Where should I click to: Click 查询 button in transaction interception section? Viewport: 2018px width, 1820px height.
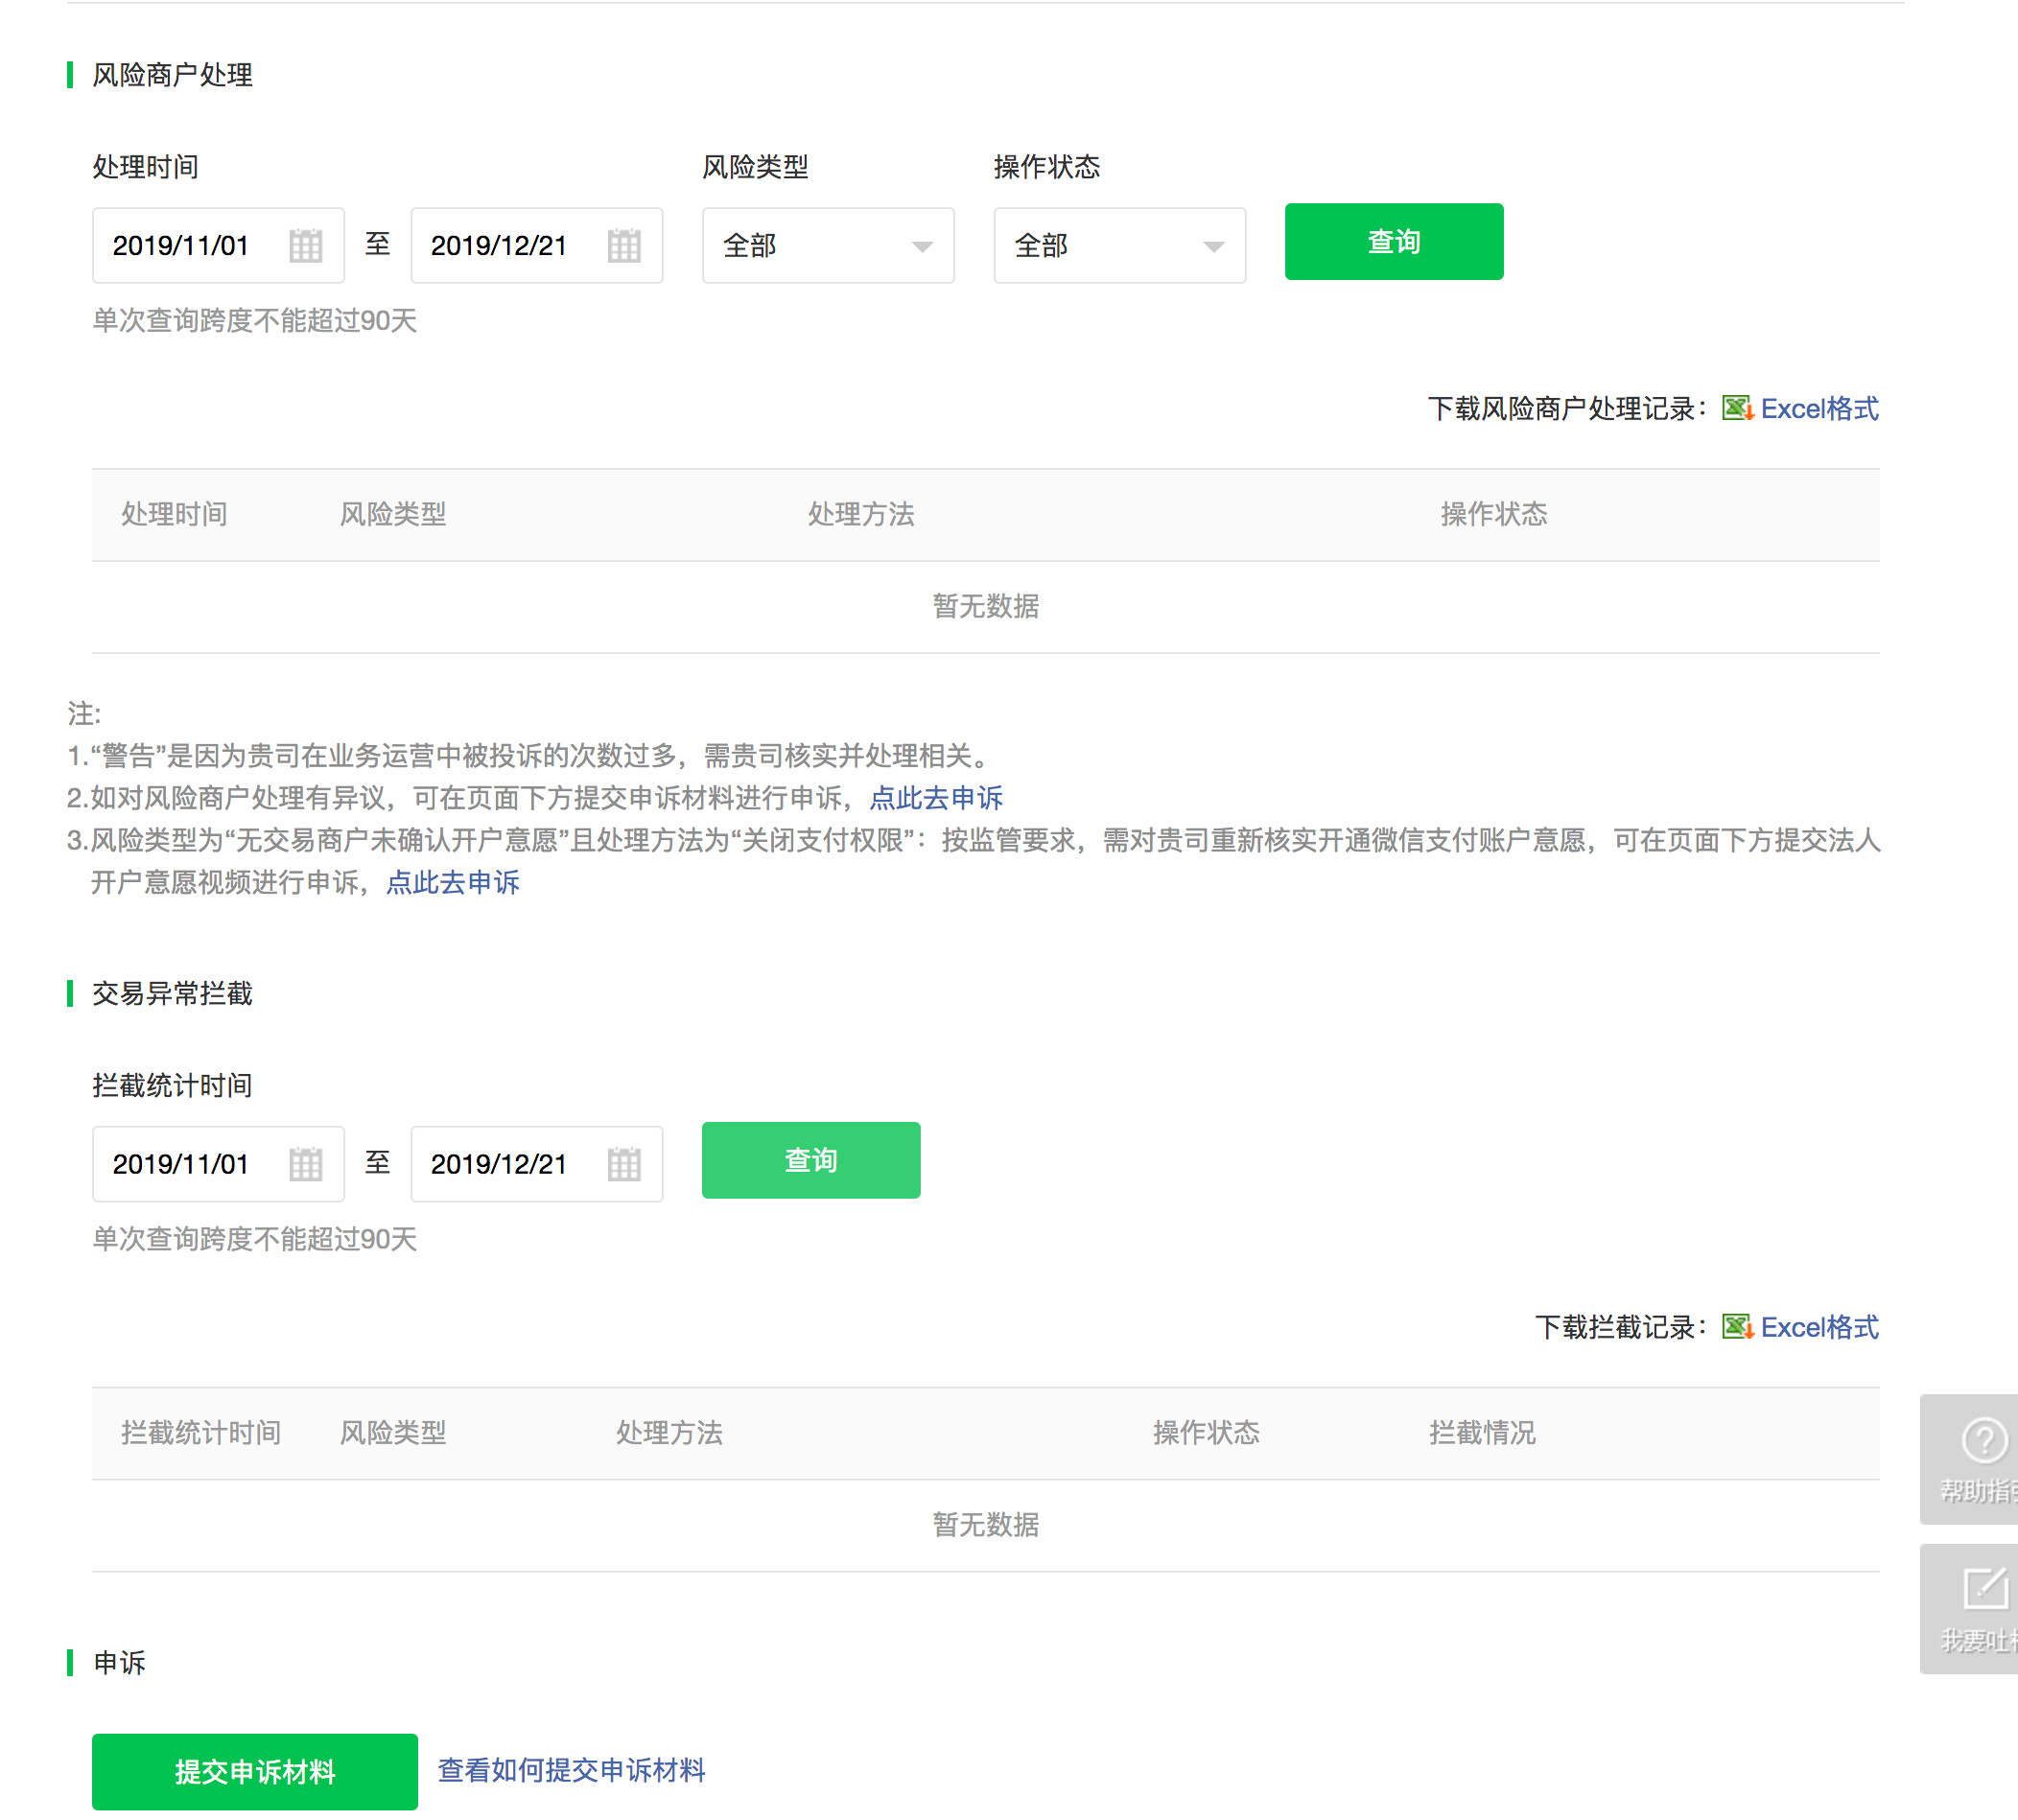810,1159
